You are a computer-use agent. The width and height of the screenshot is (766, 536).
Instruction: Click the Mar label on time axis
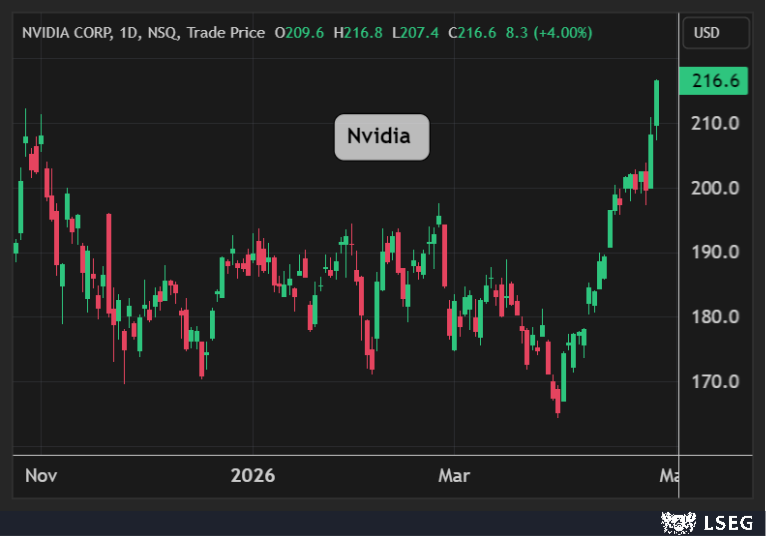tap(454, 475)
